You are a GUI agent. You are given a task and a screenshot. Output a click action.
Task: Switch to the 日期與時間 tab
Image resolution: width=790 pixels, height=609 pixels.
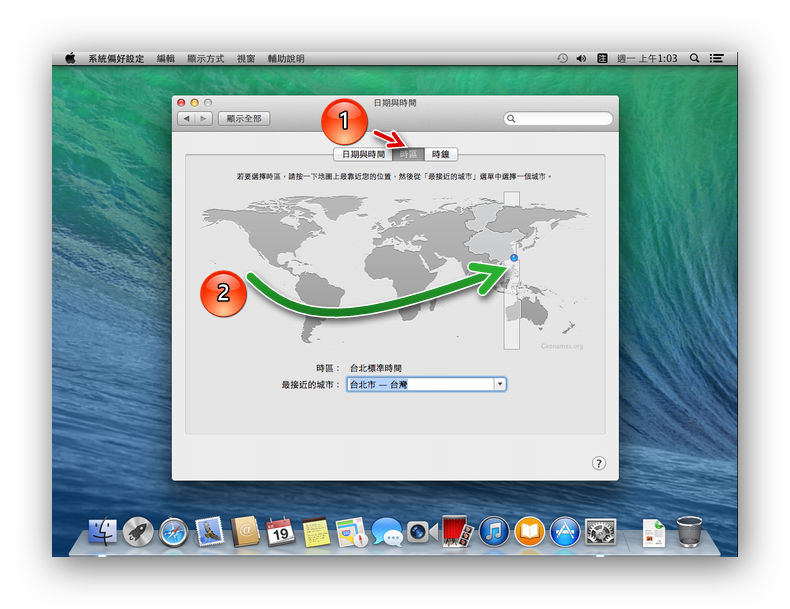coord(363,154)
